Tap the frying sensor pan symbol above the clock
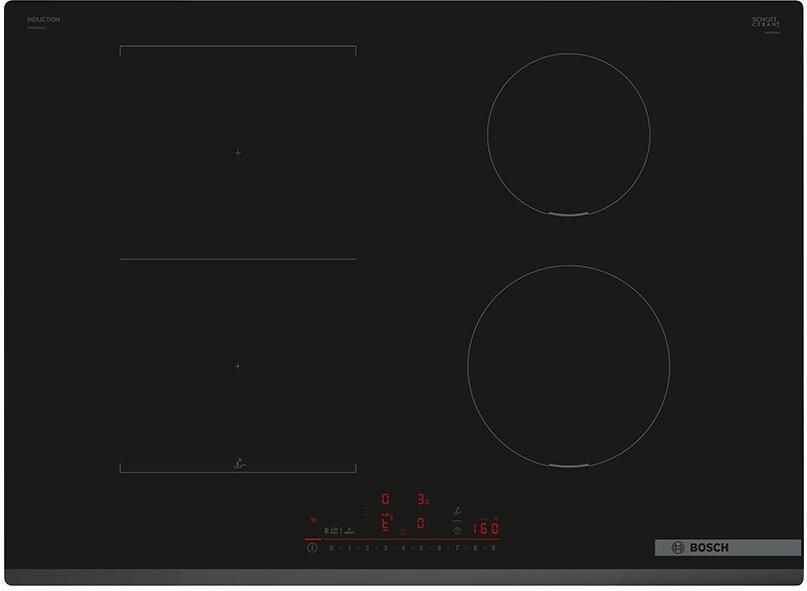This screenshot has height=591, width=807. pos(457,510)
